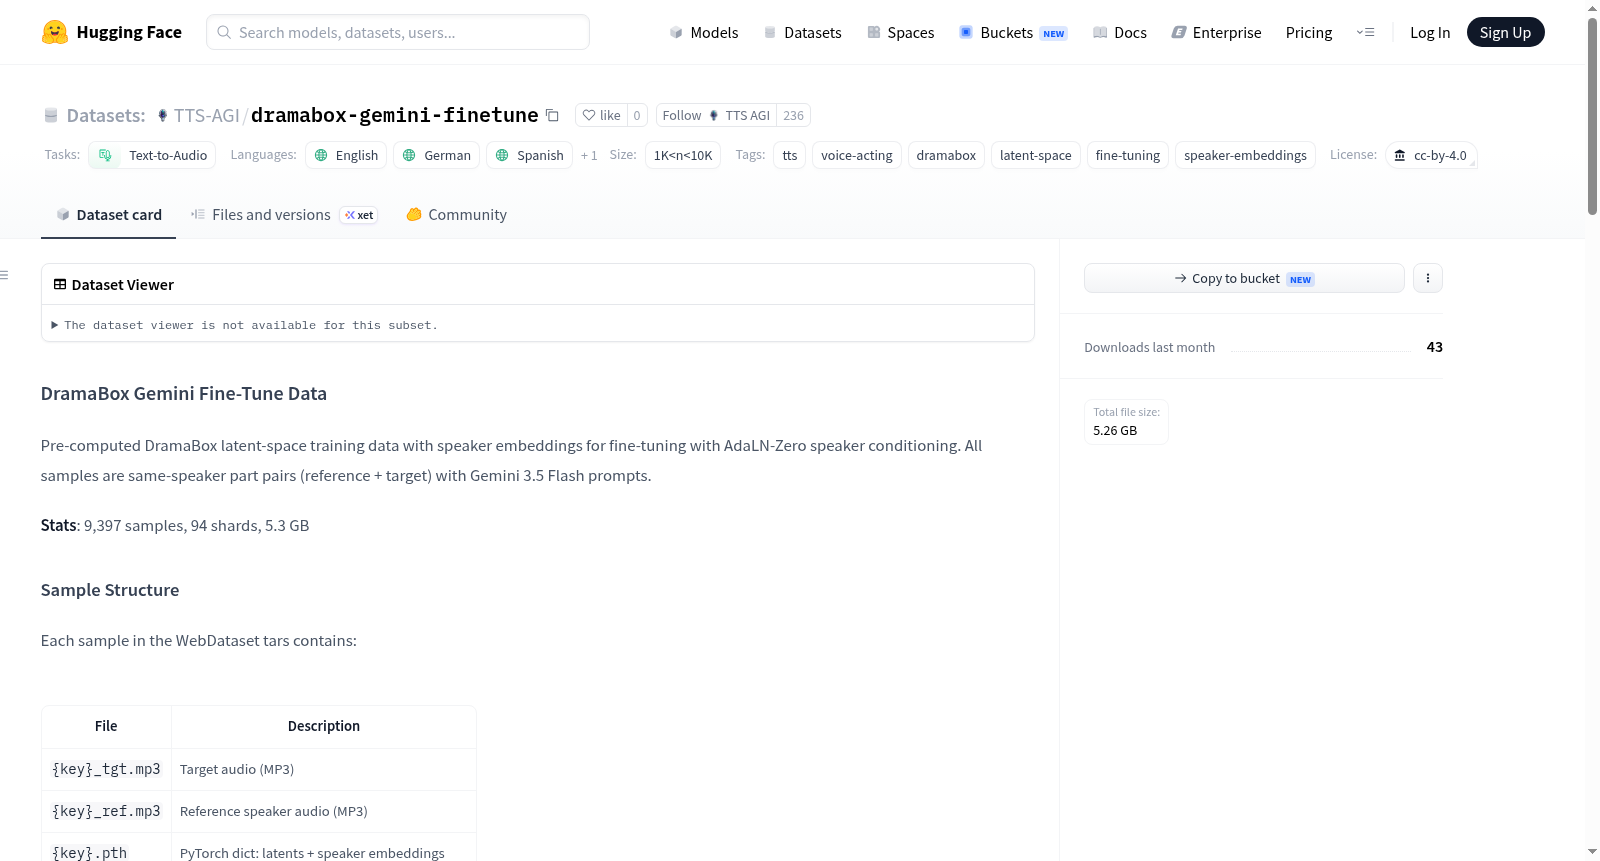
Task: Click the page vertical scrollbar
Action: [x=1592, y=115]
